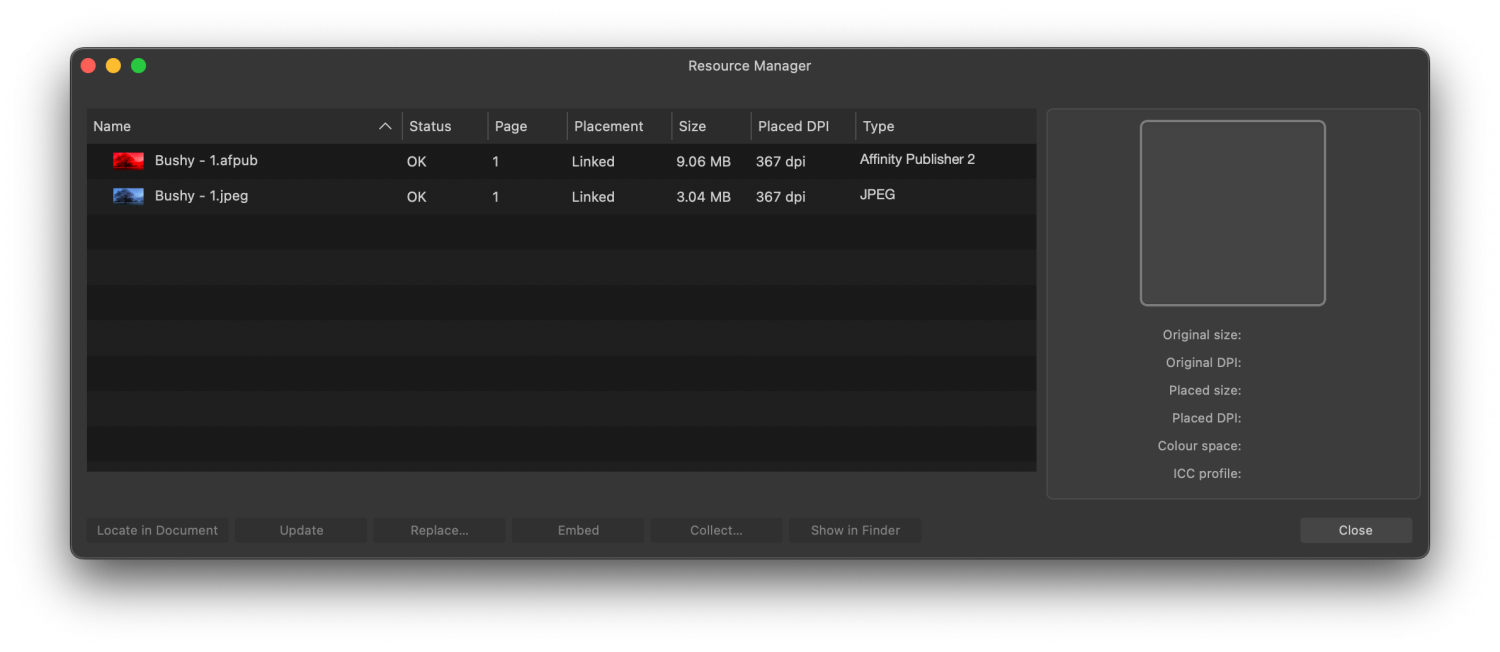Click the empty preview thumbnail box
Image resolution: width=1500 pixels, height=652 pixels.
[x=1232, y=213]
